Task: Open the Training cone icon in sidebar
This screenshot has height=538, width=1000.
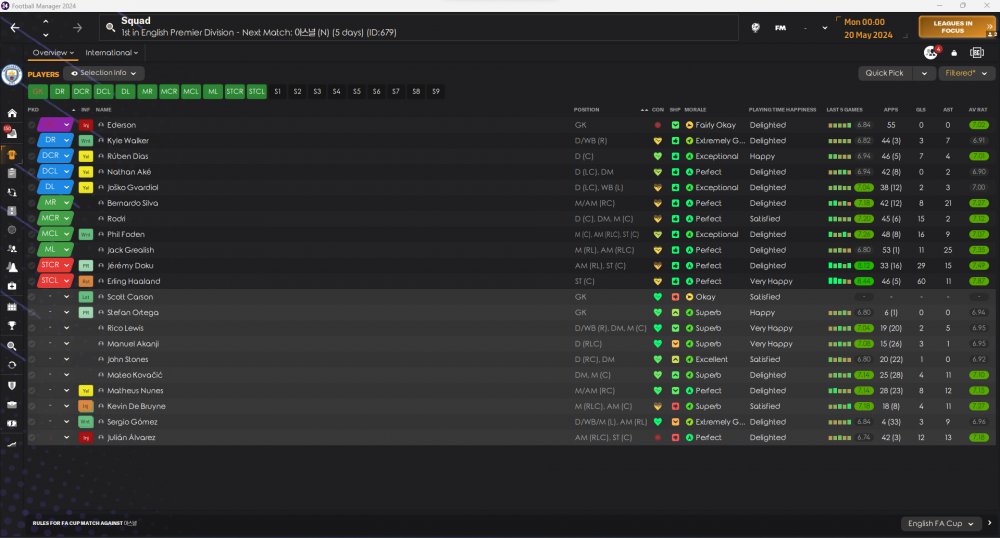Action: pyautogui.click(x=11, y=268)
